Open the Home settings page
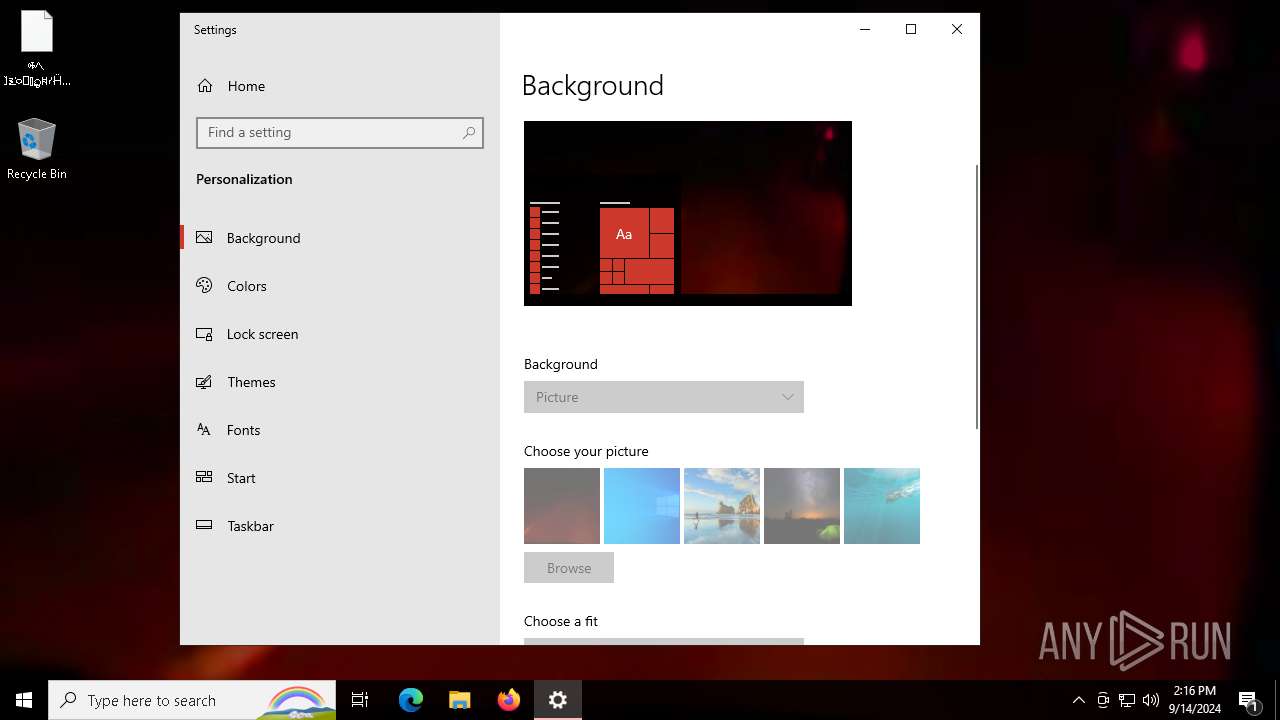 point(246,86)
